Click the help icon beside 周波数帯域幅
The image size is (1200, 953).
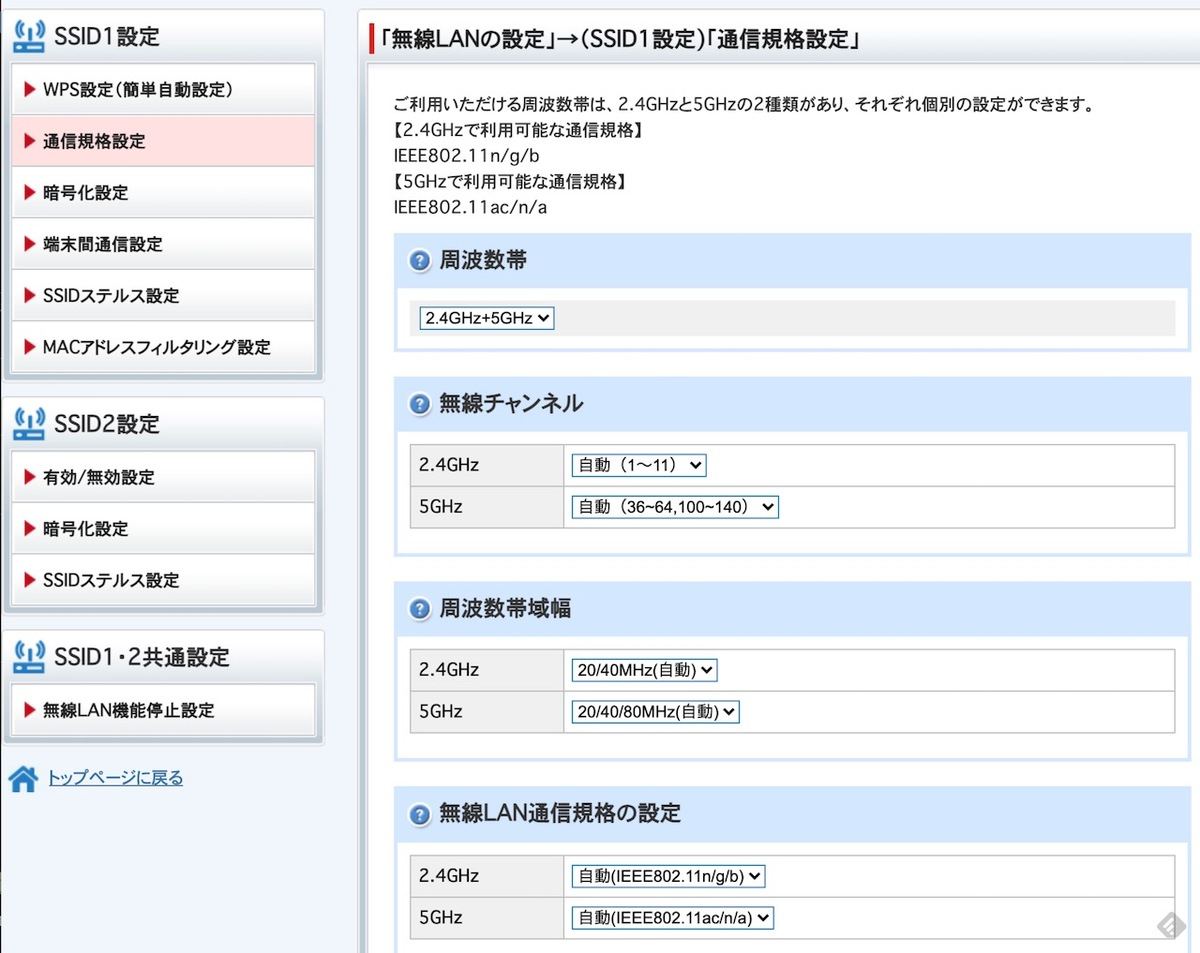point(420,609)
